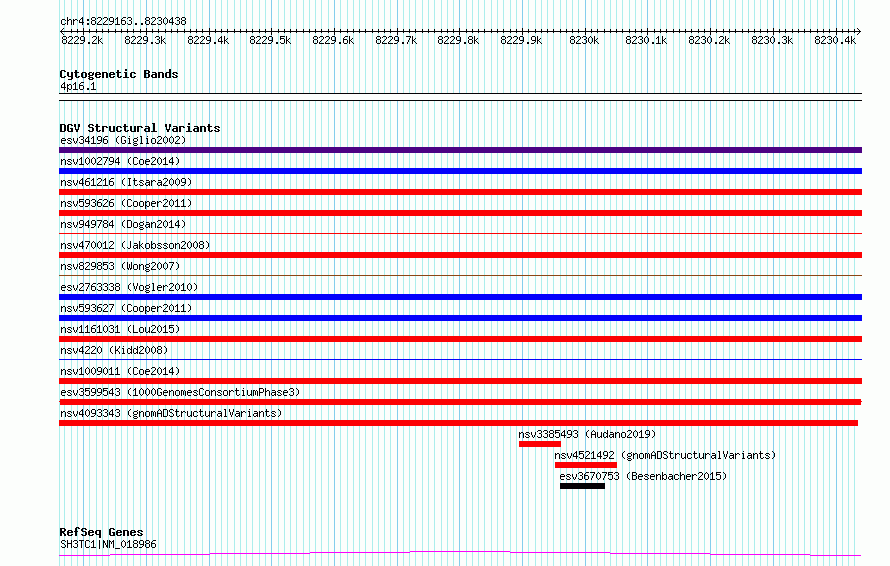Select the red nsv1161031 variant bar
The width and height of the screenshot is (890, 566).
click(x=460, y=339)
